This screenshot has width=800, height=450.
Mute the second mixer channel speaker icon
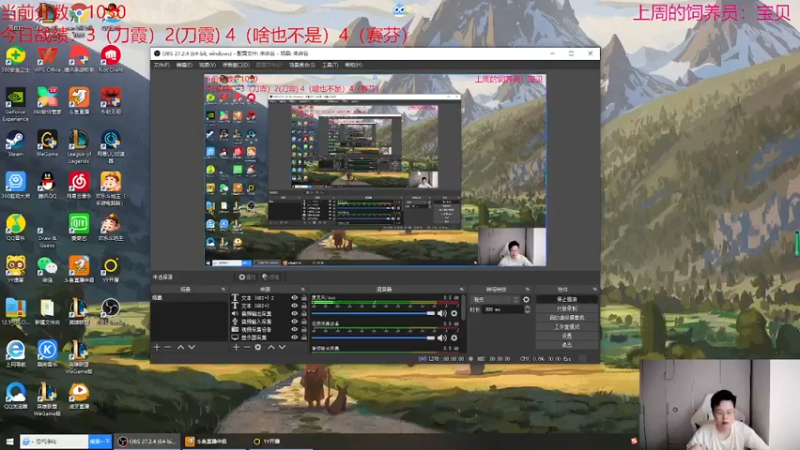[x=442, y=338]
